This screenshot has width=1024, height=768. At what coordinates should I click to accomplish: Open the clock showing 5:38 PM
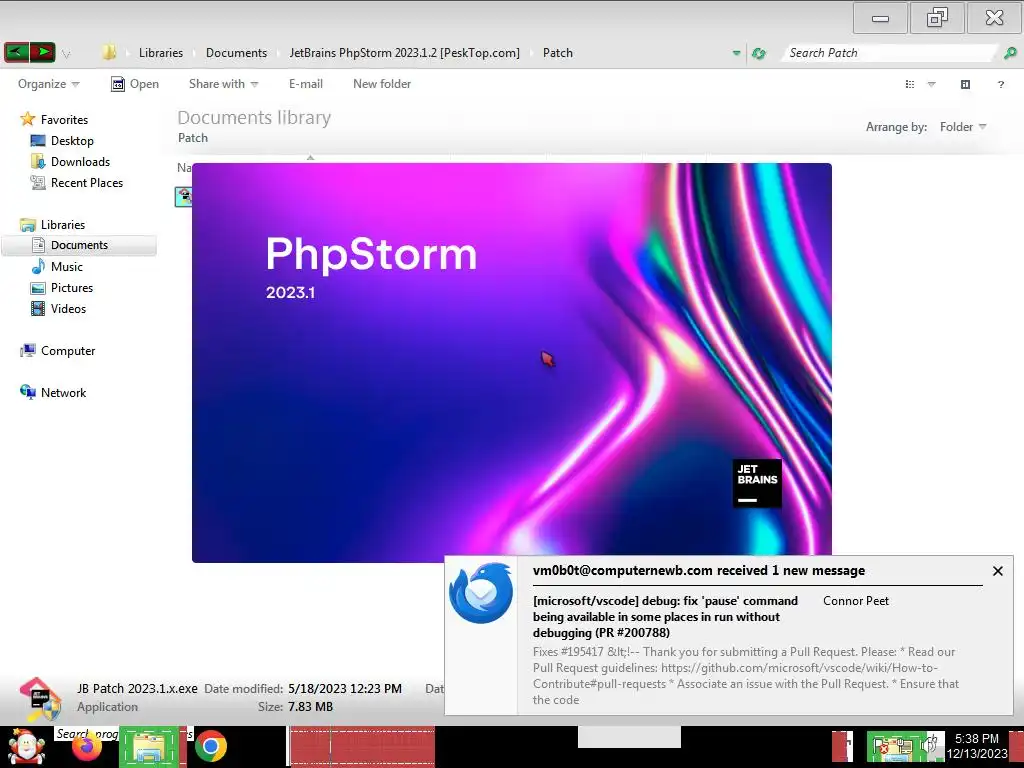coord(977,746)
